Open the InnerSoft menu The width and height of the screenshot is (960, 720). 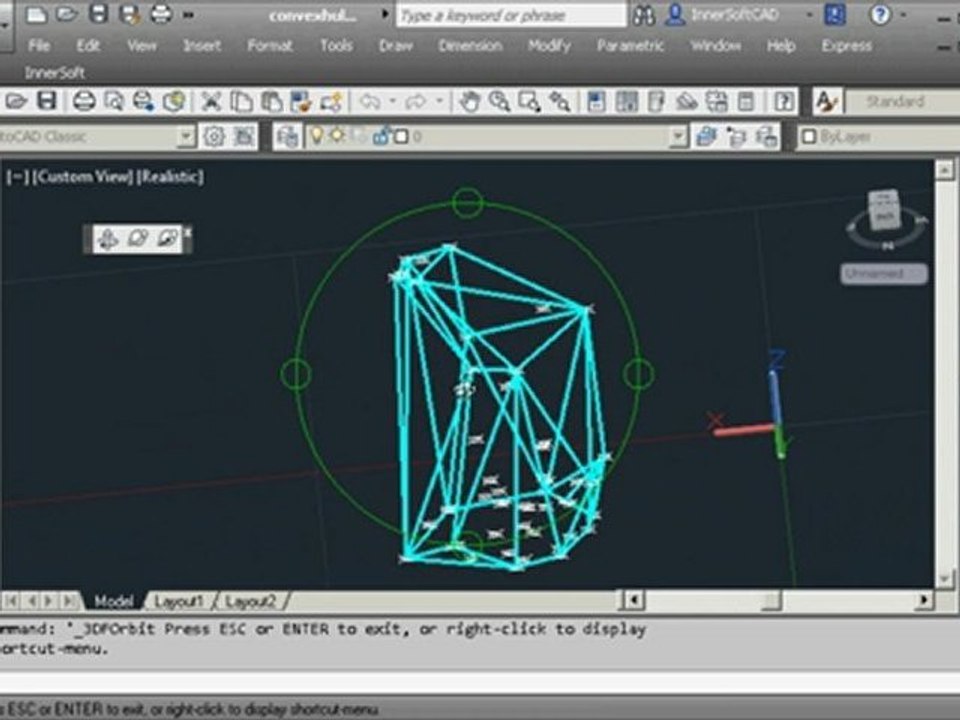pos(54,73)
